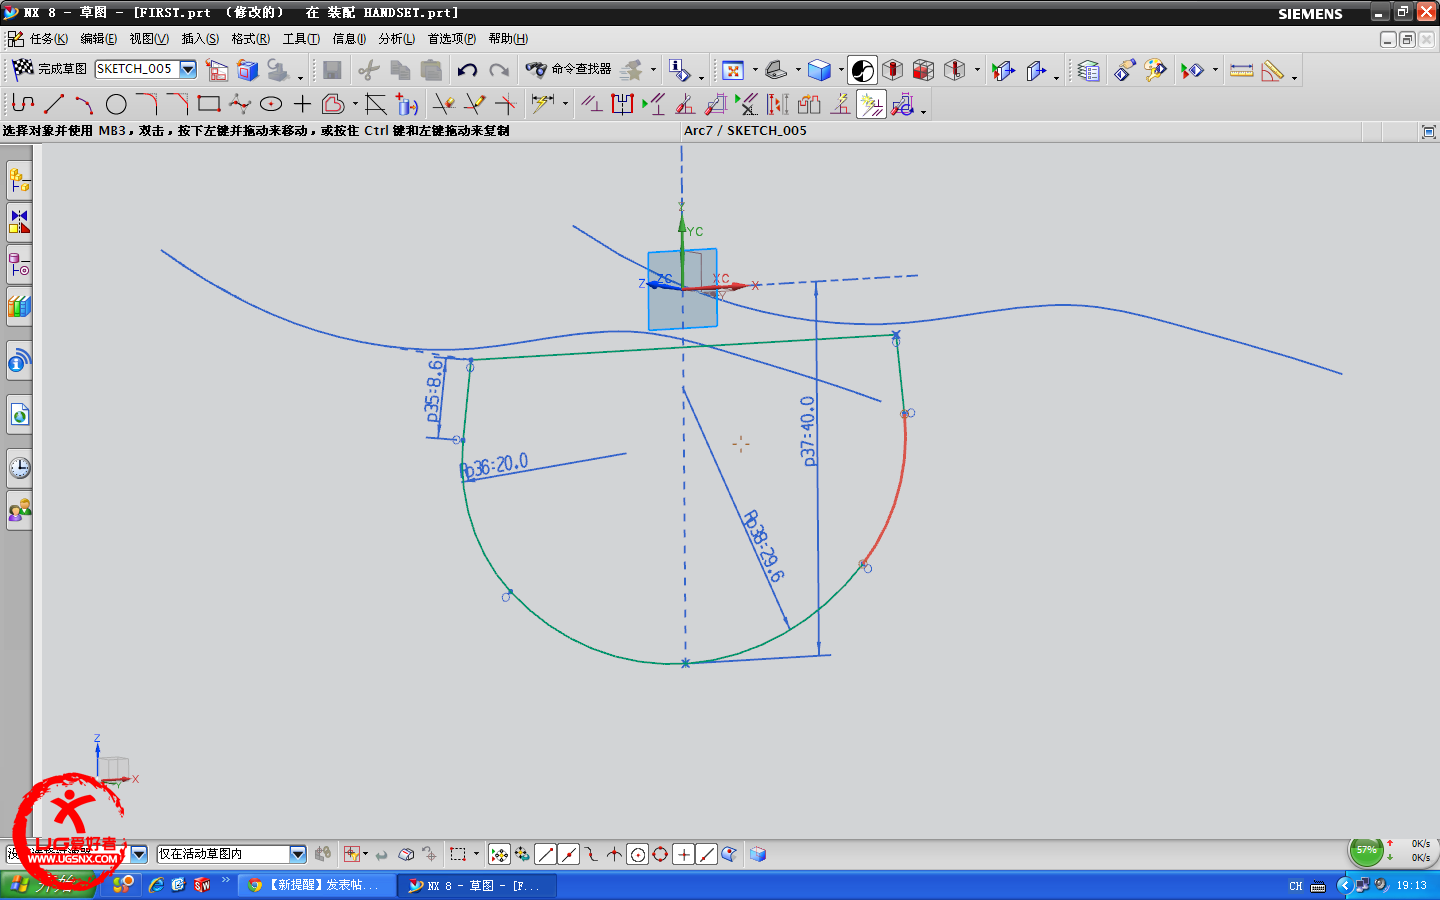The width and height of the screenshot is (1440, 900).
Task: Expand the Inferred Dimensions dropdown arrow
Action: tap(566, 103)
